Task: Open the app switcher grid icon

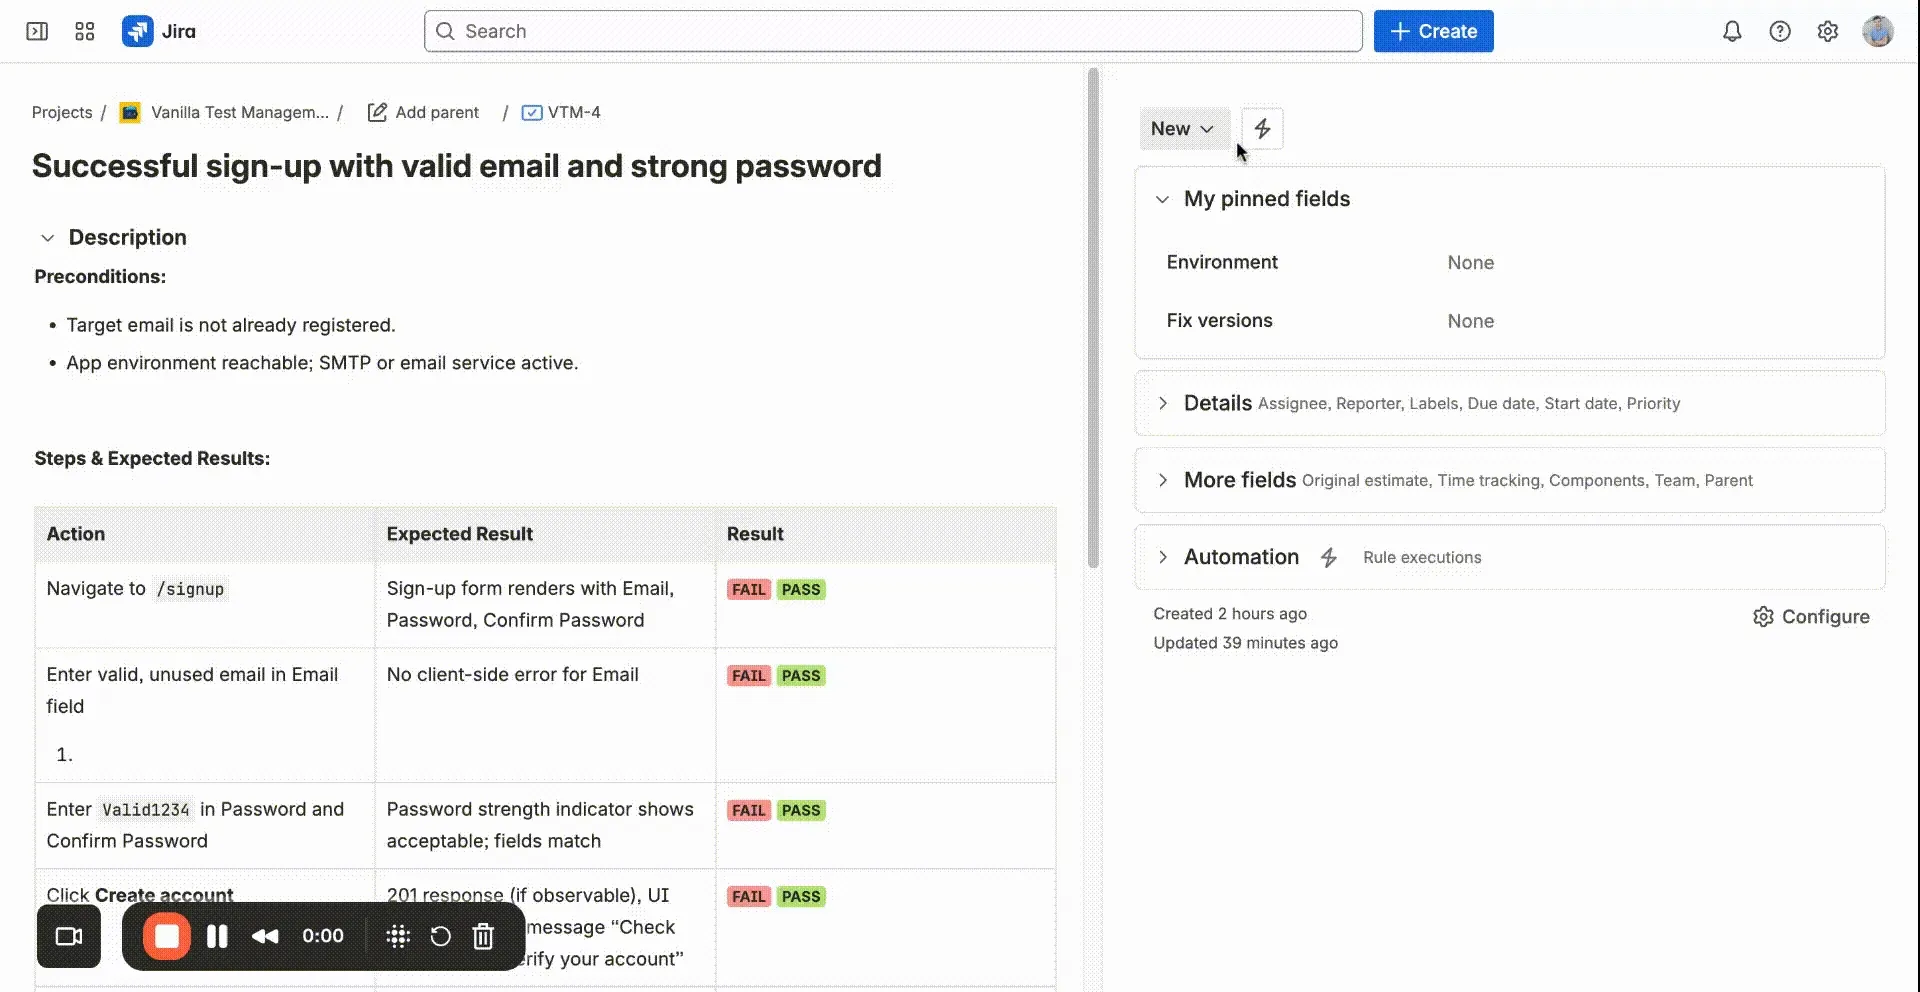Action: (84, 31)
